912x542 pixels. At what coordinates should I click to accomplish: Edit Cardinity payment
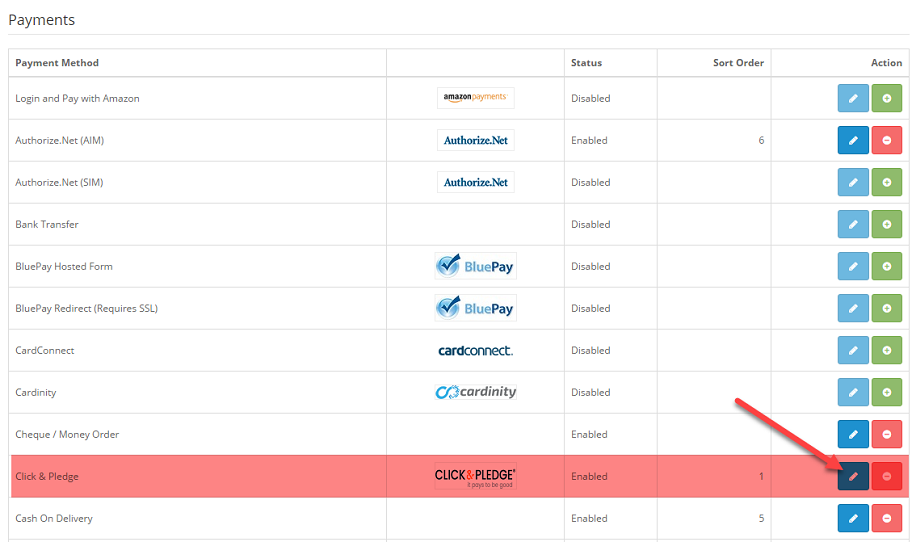tap(853, 392)
